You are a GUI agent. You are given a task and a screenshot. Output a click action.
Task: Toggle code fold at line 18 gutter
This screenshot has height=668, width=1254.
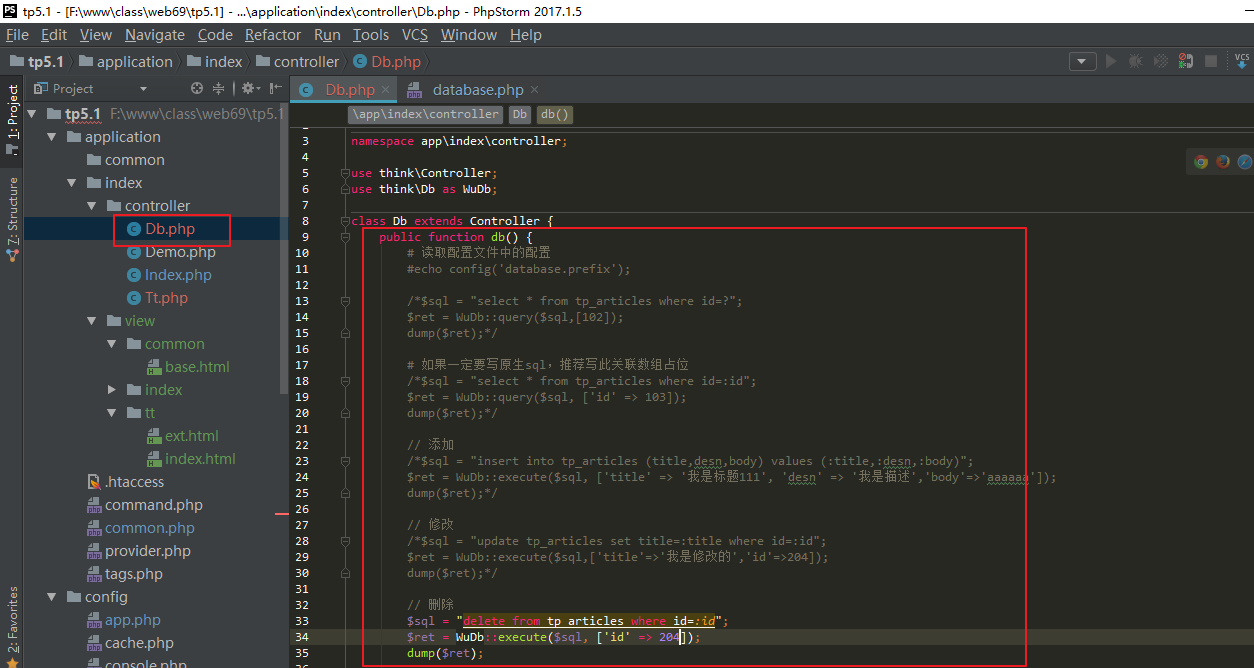(345, 381)
